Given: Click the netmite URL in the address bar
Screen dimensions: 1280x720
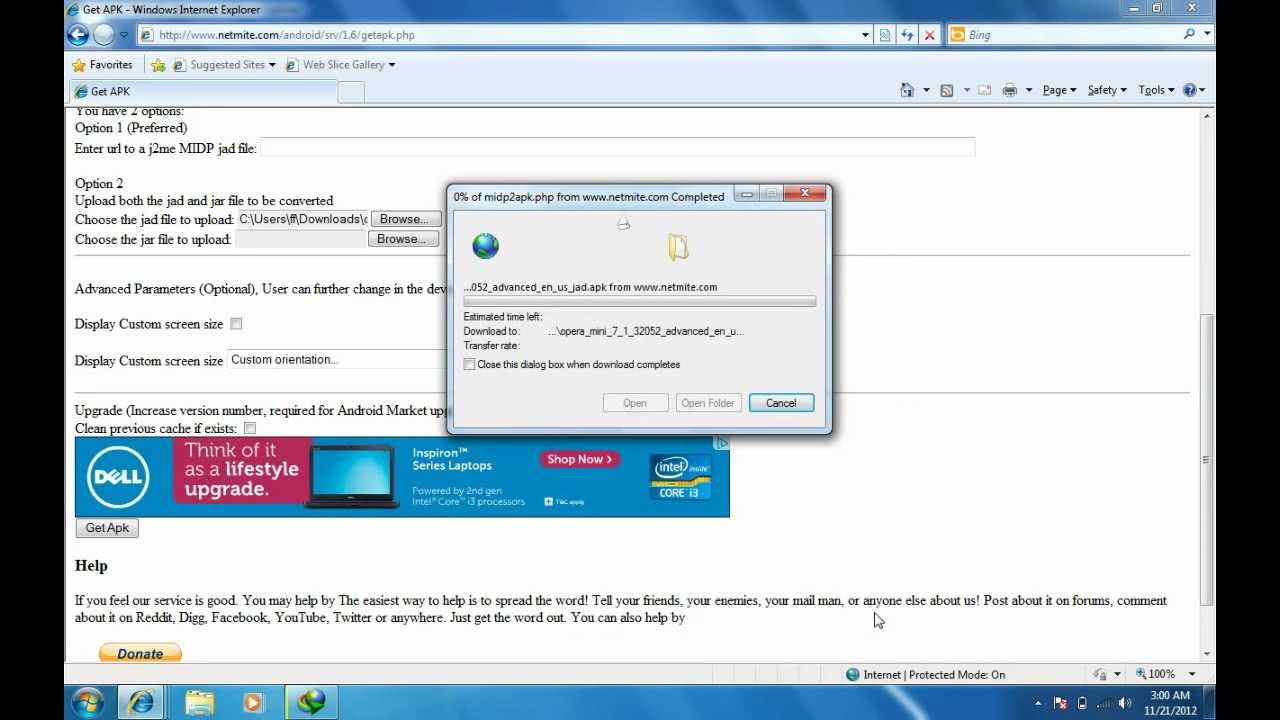Looking at the screenshot, I should point(286,35).
